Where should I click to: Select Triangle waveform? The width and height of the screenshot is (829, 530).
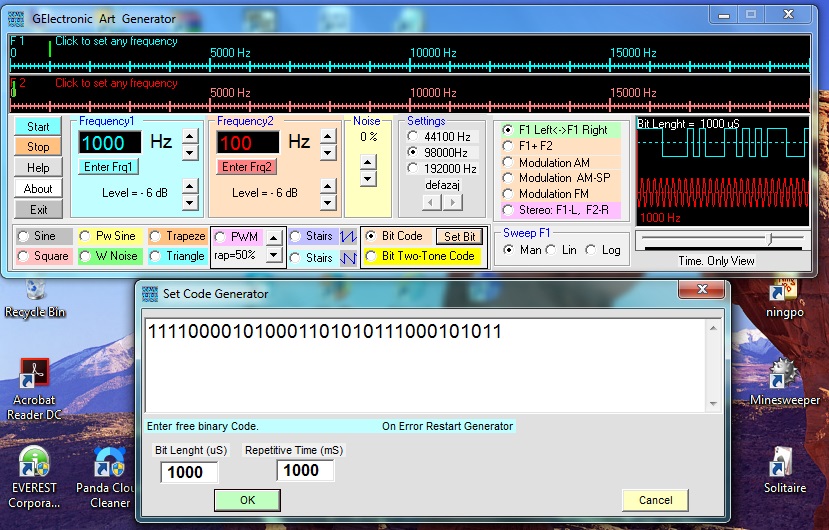177,256
